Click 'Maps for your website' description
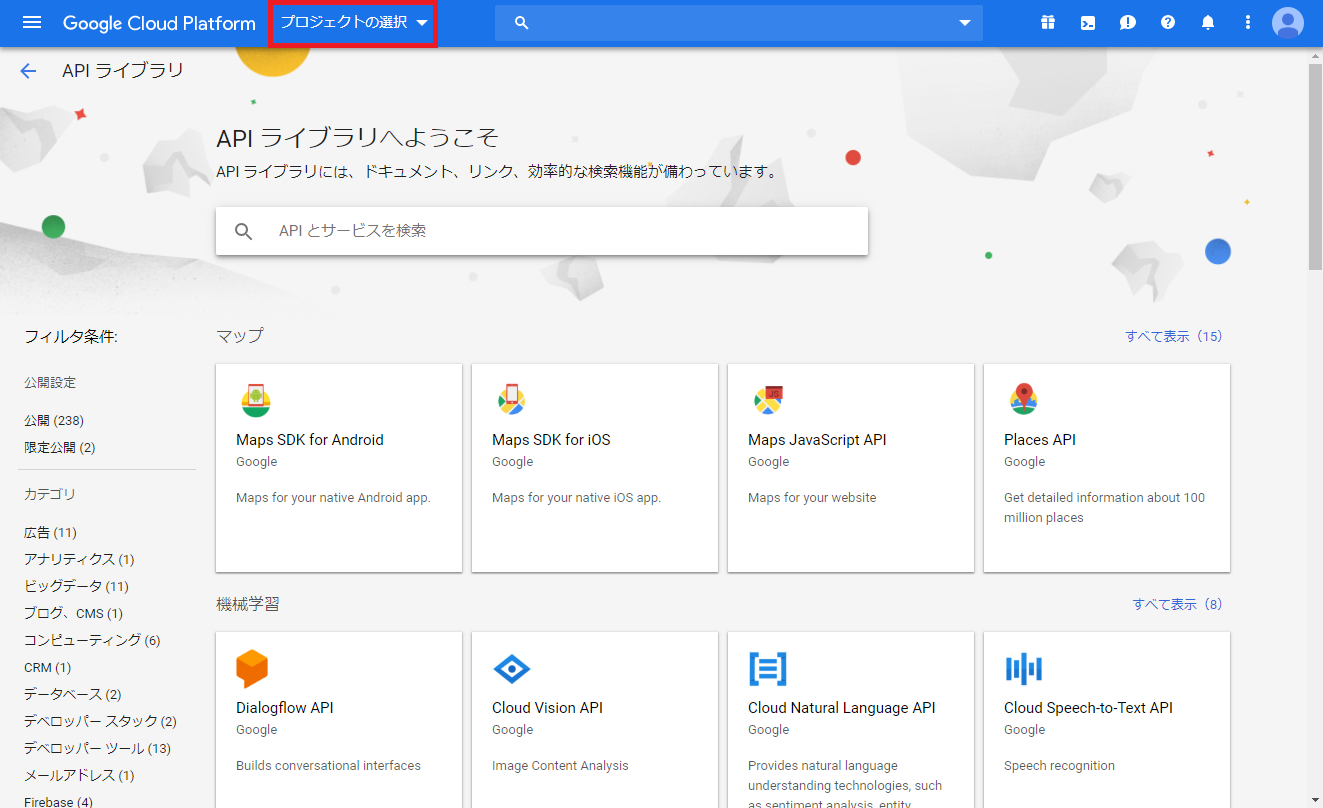The image size is (1323, 808). click(x=812, y=498)
